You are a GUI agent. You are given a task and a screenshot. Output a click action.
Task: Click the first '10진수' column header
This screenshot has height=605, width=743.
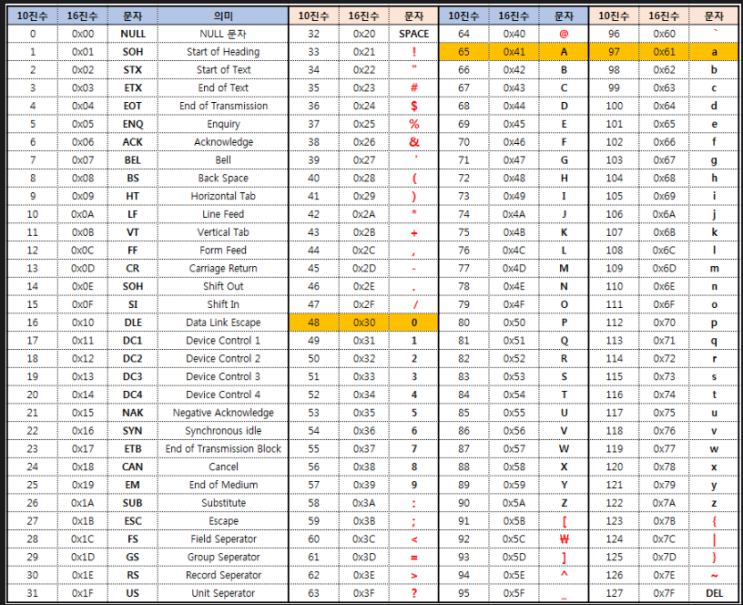tap(32, 16)
